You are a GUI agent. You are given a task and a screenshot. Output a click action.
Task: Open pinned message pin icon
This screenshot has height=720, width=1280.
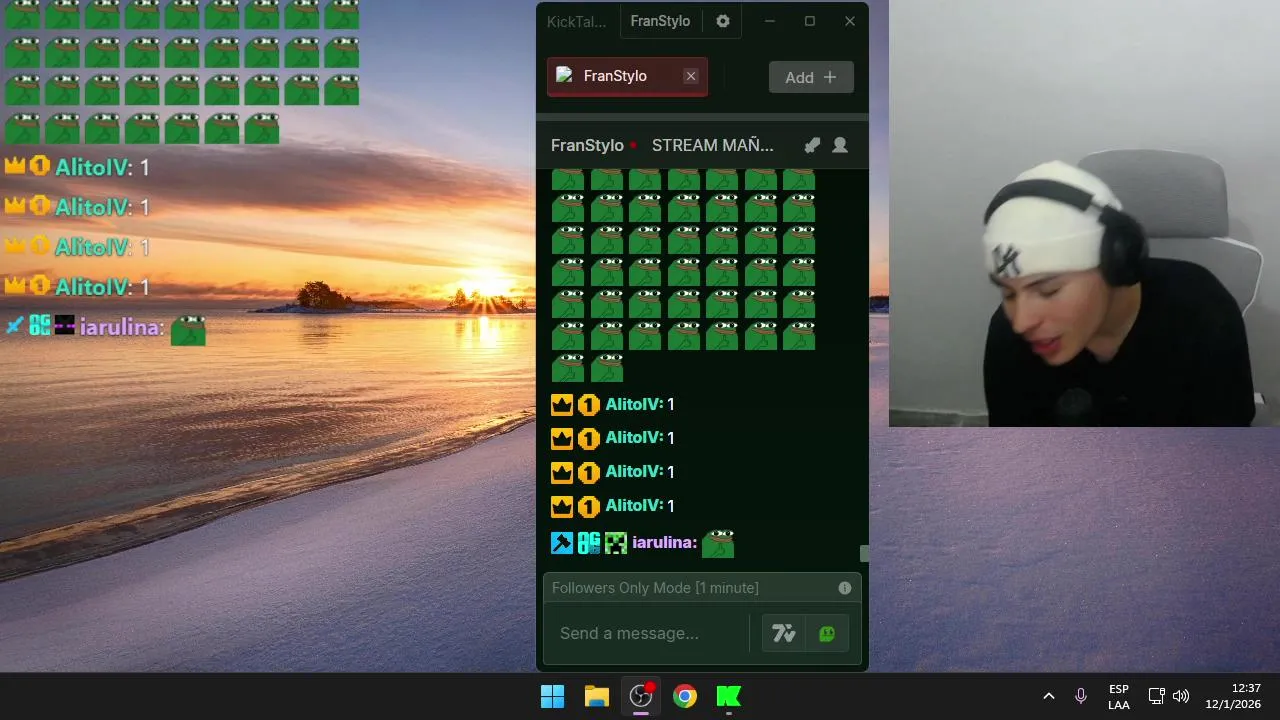[812, 145]
